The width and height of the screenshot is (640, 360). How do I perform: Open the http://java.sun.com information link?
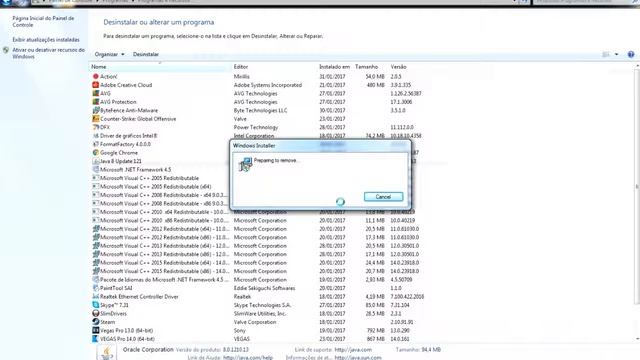coord(358,358)
